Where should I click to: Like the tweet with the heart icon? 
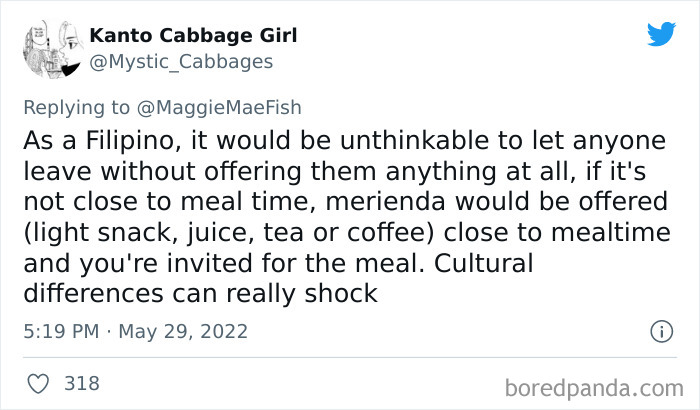tap(39, 383)
